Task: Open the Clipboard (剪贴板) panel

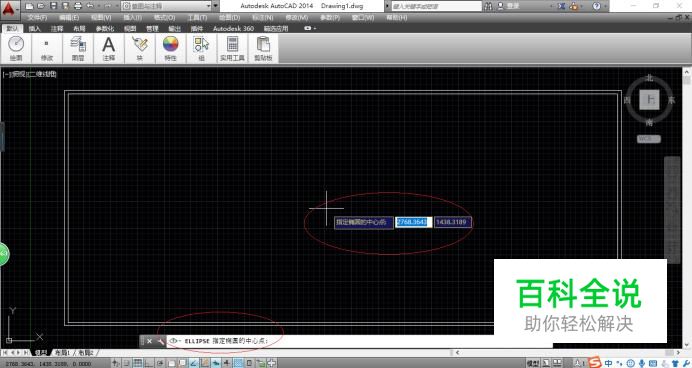Action: 263,49
